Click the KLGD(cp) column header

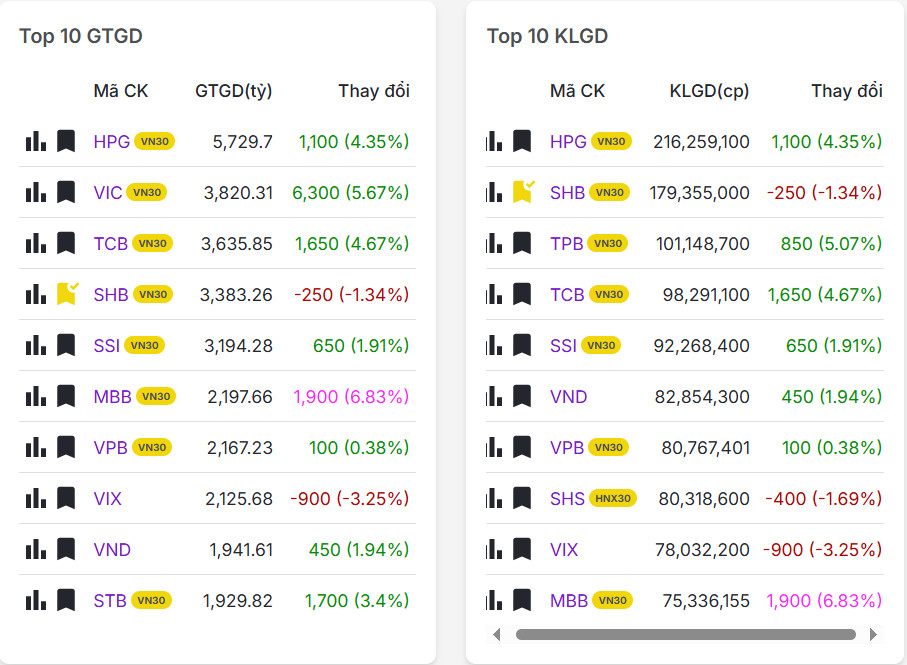(709, 91)
